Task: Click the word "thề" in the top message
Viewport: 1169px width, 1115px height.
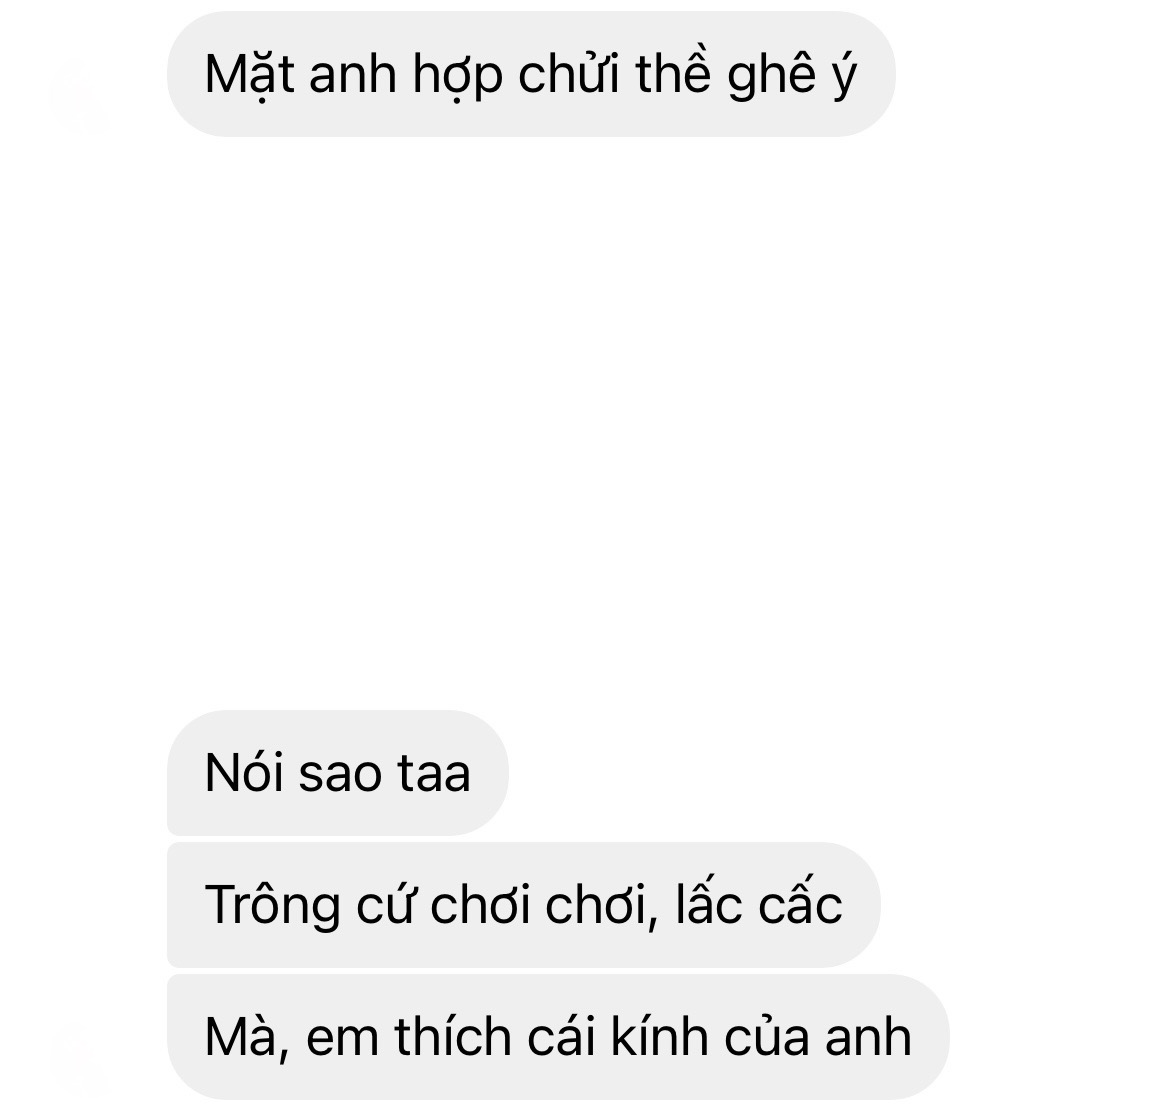Action: [673, 72]
